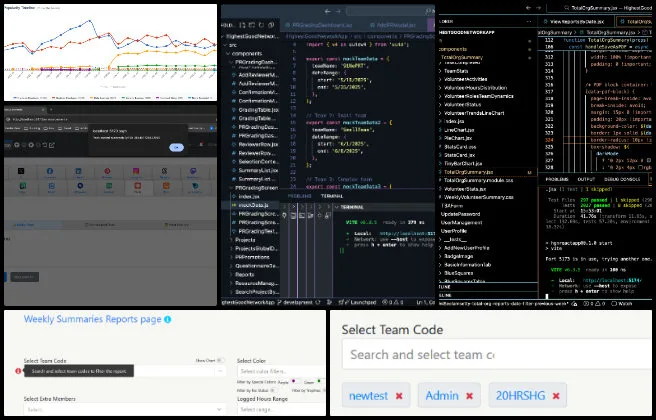Remove the newtest team code tag
Image resolution: width=656 pixels, height=420 pixels.
pyautogui.click(x=399, y=396)
